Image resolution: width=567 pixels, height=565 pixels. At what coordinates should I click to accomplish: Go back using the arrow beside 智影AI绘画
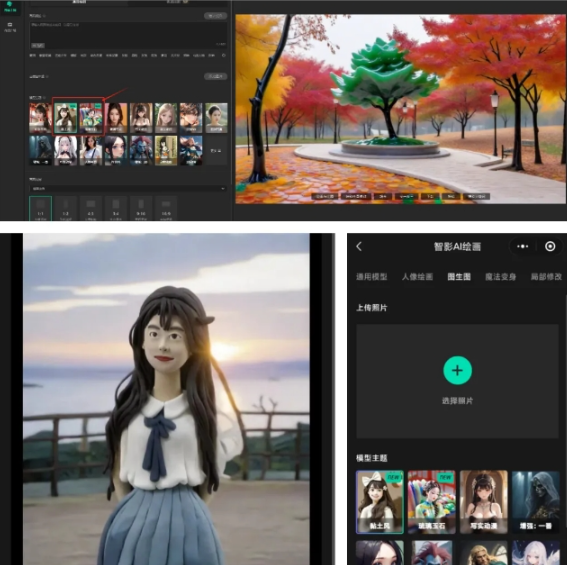(359, 247)
